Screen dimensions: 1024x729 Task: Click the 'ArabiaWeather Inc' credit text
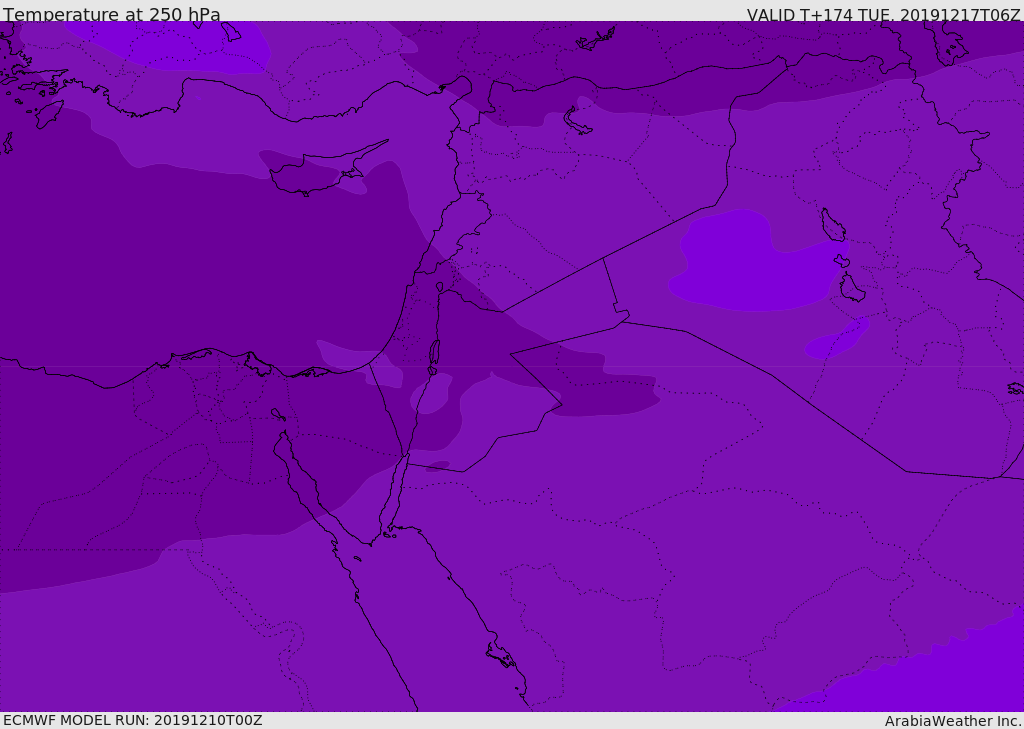coord(953,721)
